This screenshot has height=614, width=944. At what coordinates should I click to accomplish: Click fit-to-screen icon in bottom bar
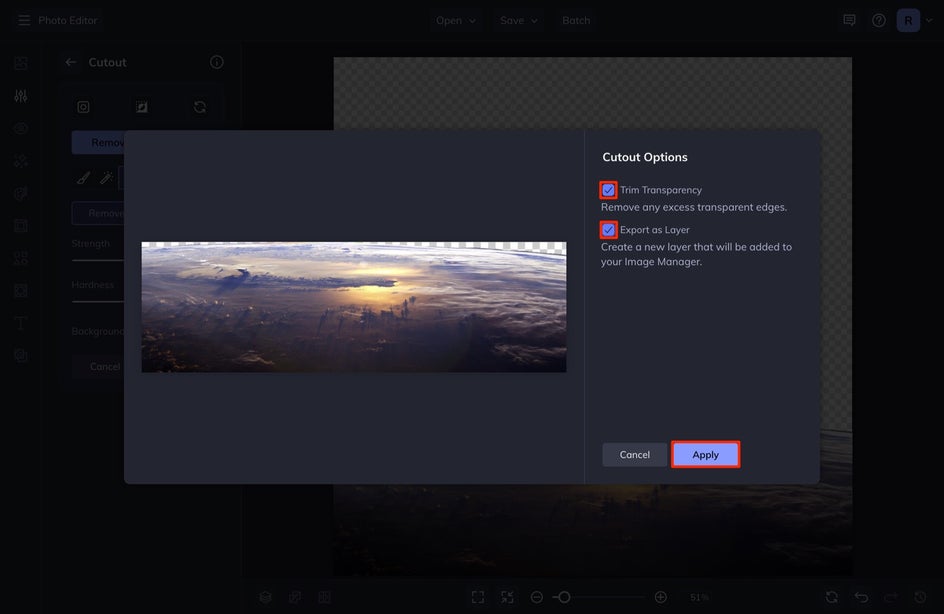(478, 597)
